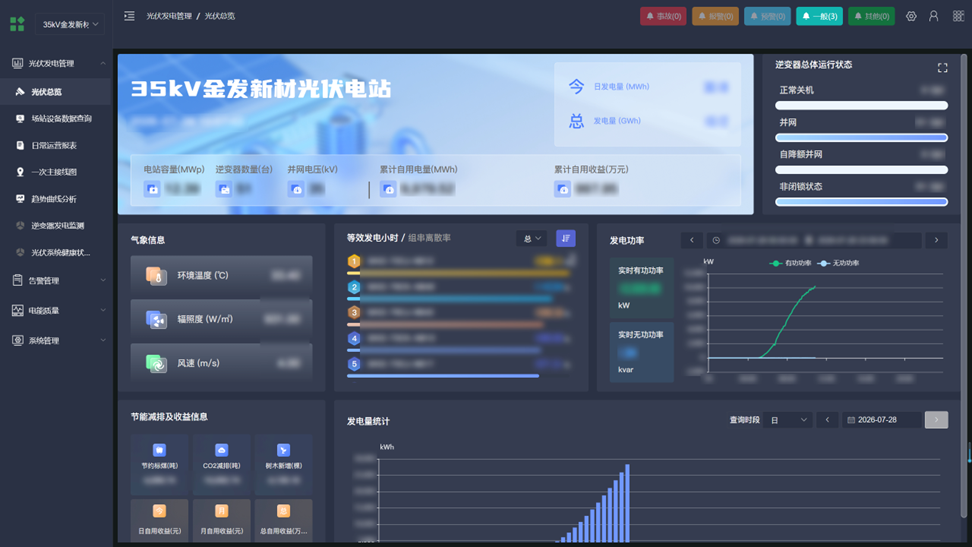Expand the 电能质量 sidebar menu
Image resolution: width=972 pixels, height=547 pixels.
57,310
